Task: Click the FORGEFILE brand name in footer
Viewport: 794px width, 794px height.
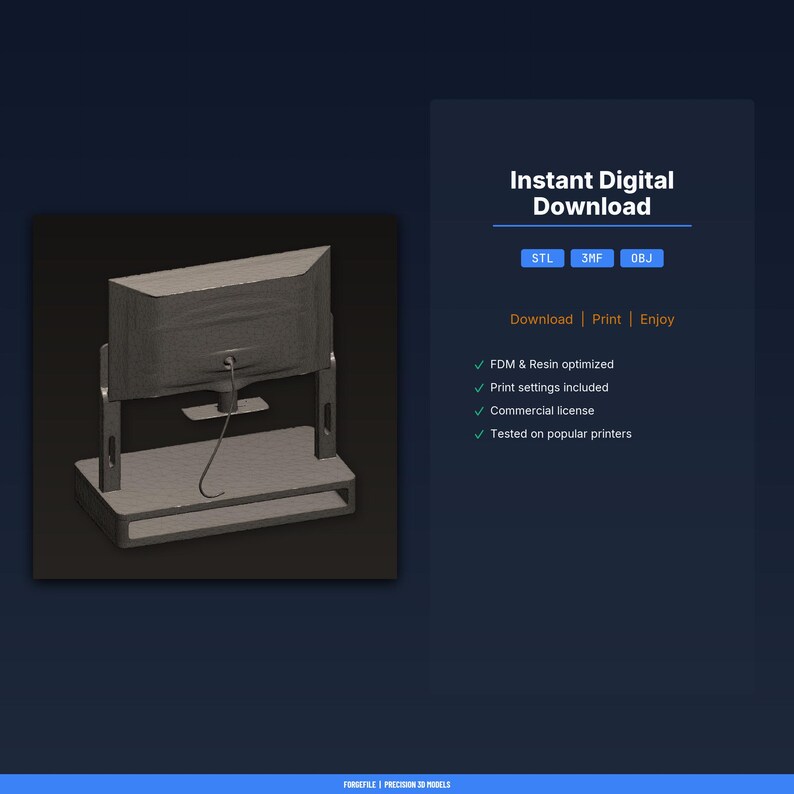Action: [360, 784]
